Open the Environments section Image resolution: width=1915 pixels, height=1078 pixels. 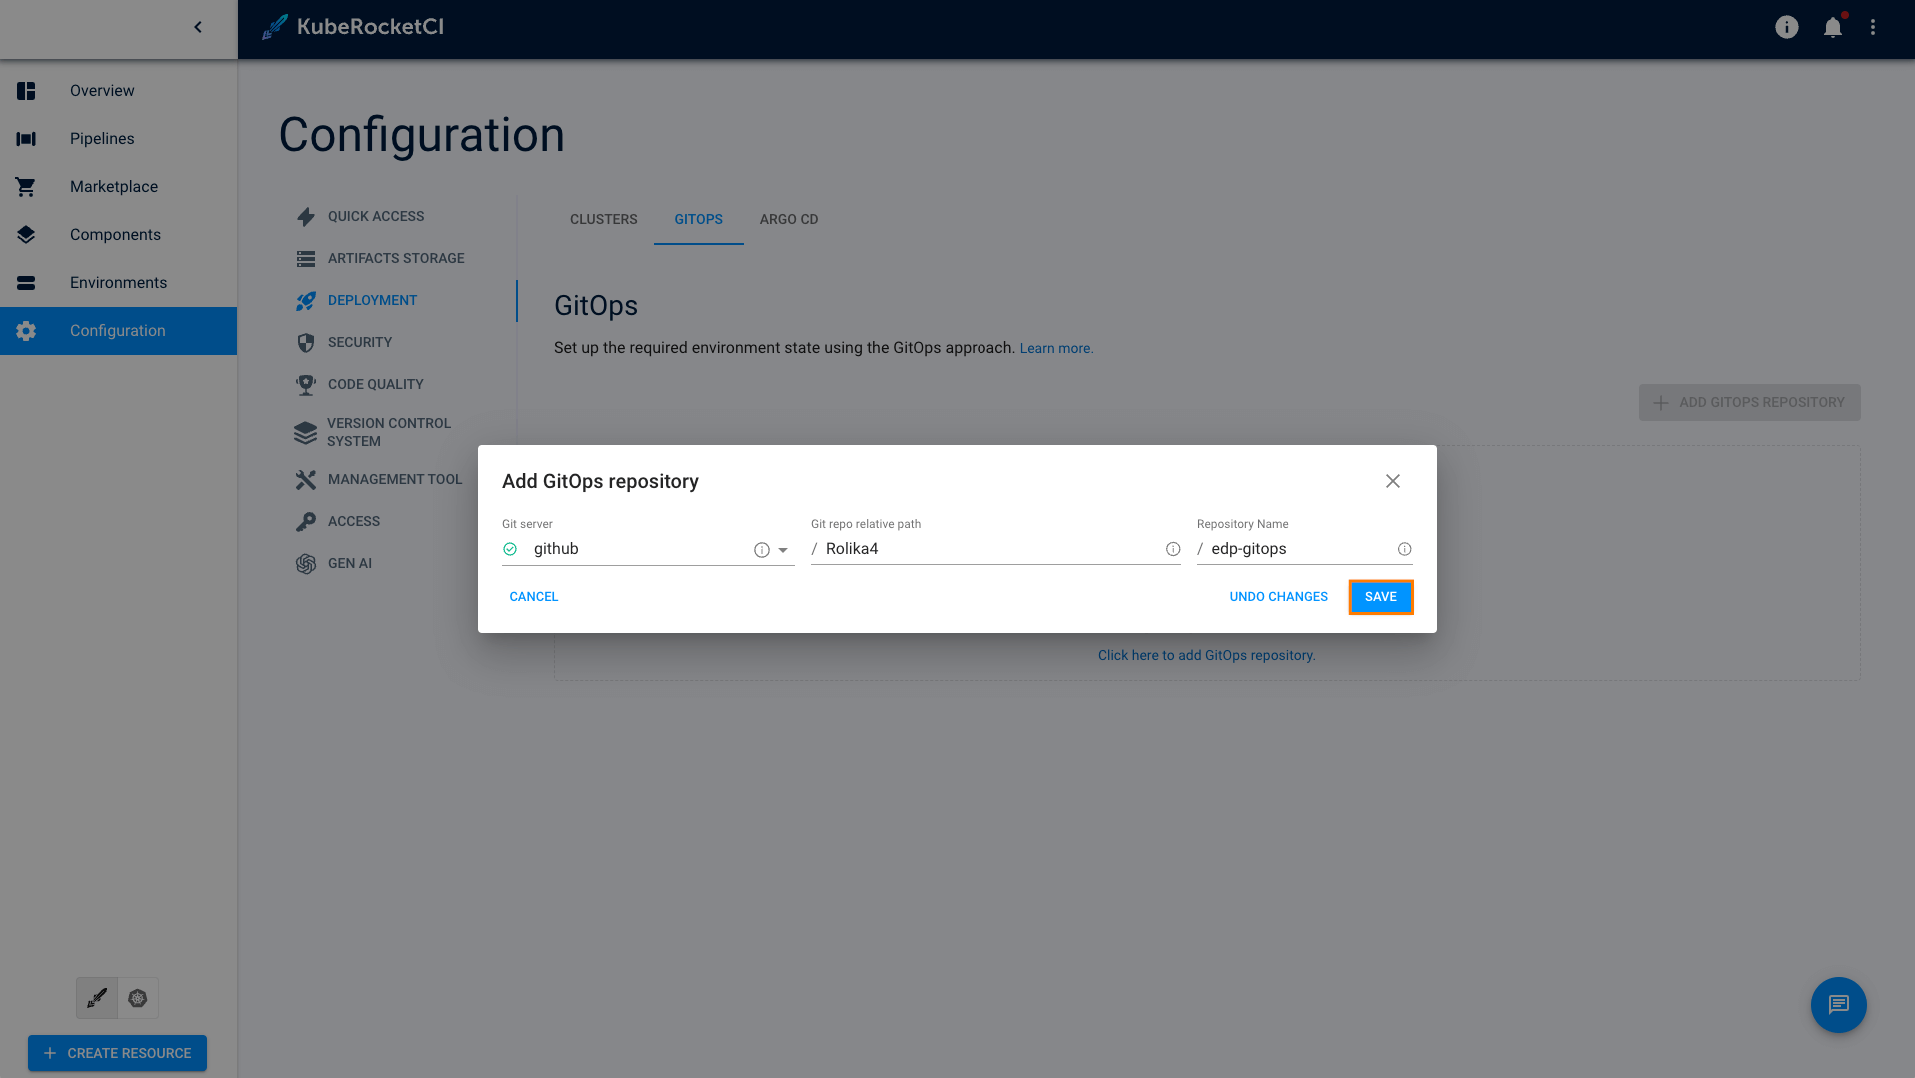pyautogui.click(x=25, y=282)
